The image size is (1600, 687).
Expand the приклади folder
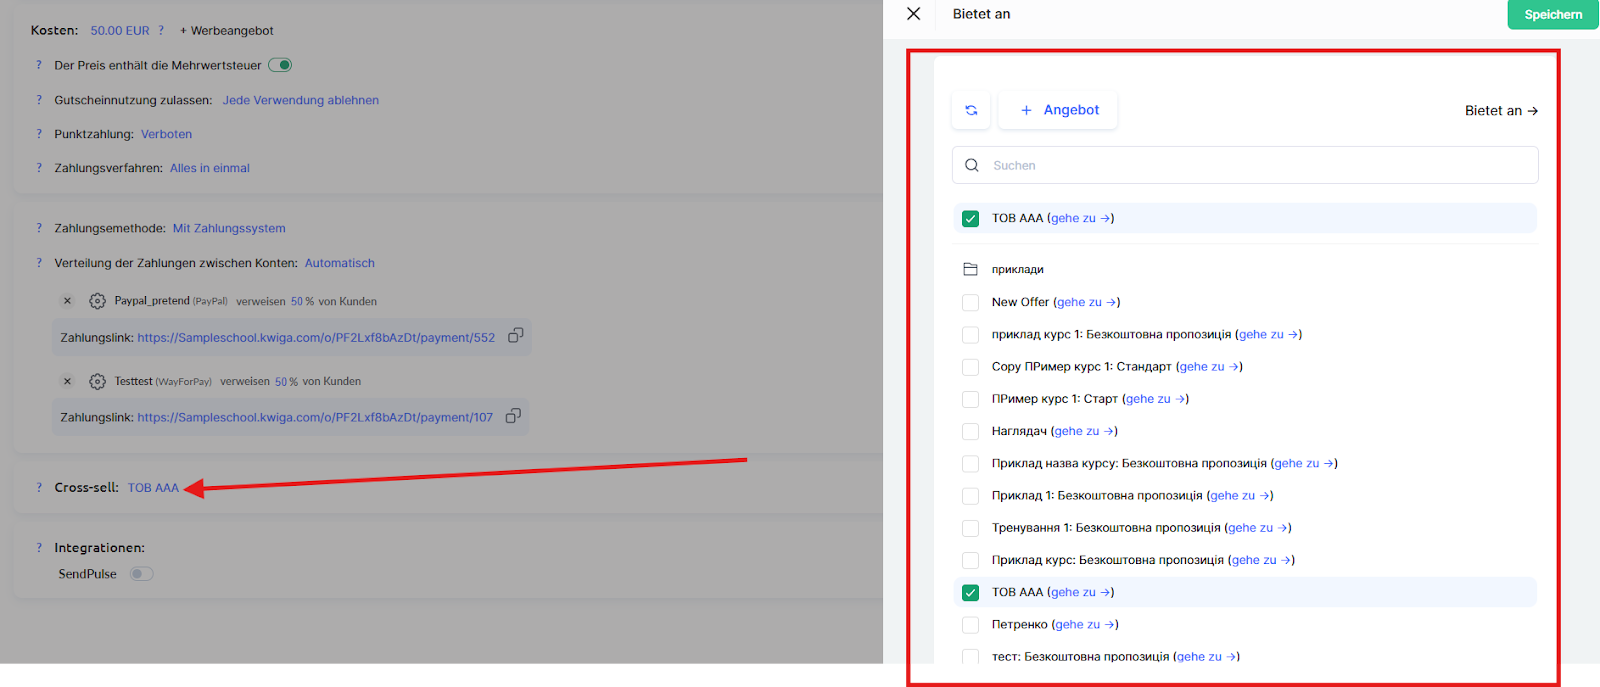tap(1017, 269)
